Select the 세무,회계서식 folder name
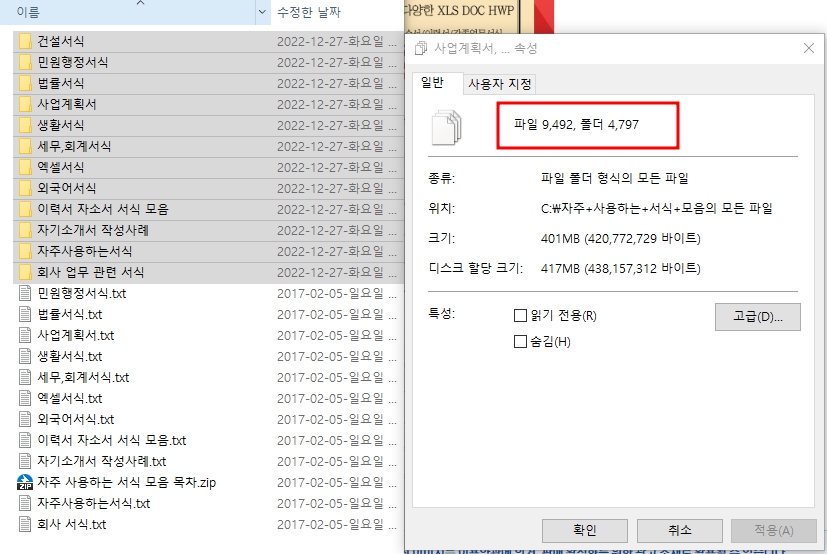827x554 pixels. click(x=74, y=146)
